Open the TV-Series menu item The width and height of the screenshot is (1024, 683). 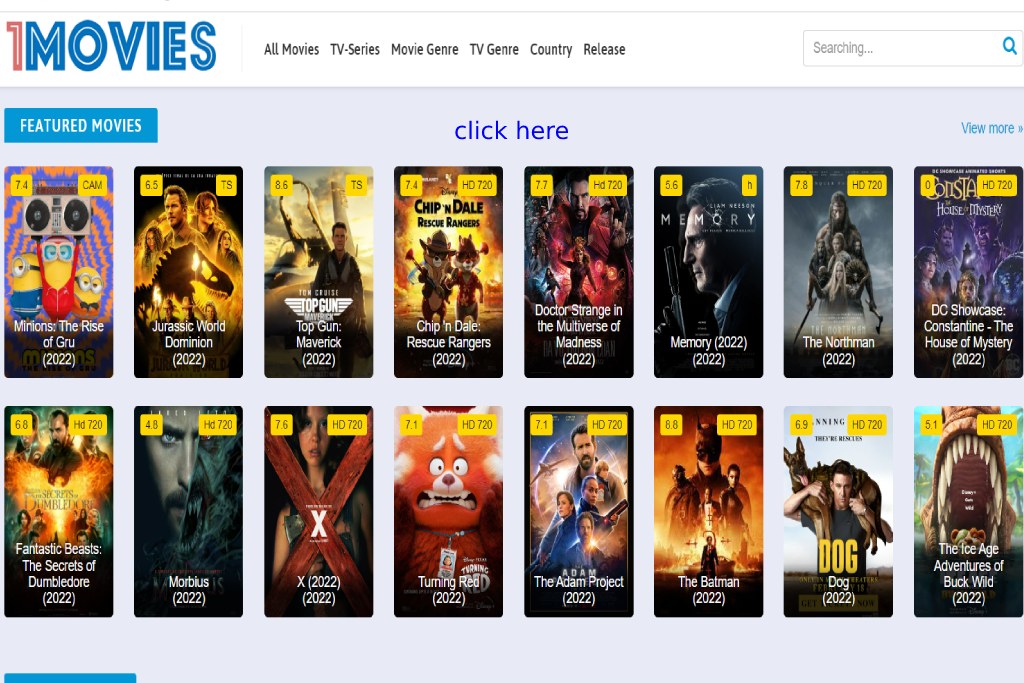point(355,50)
